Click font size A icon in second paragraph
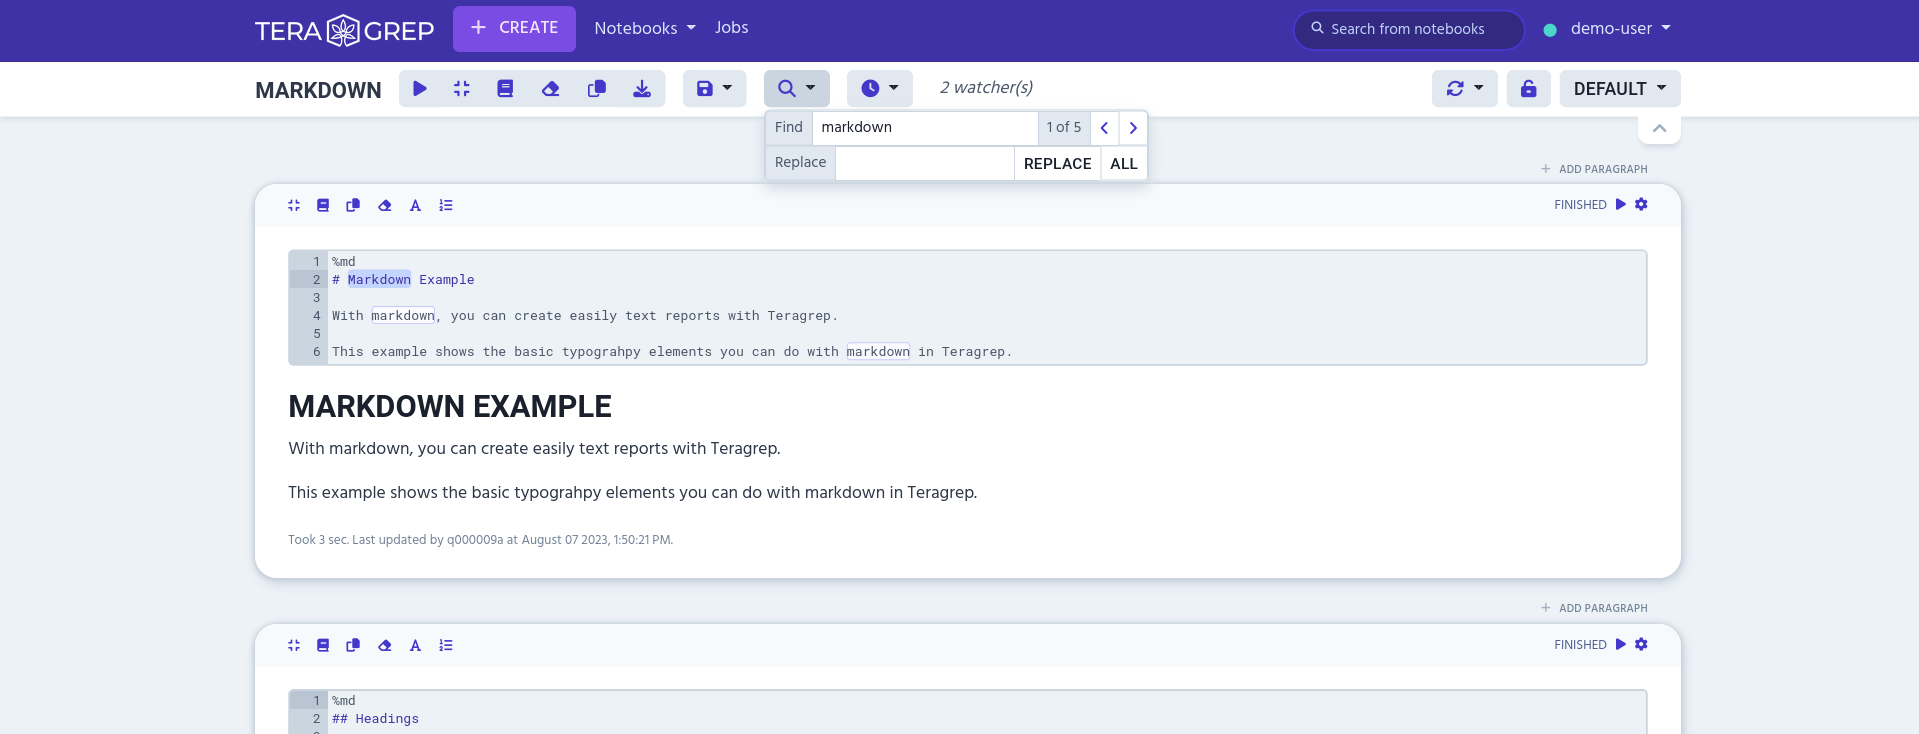The image size is (1919, 734). point(415,645)
